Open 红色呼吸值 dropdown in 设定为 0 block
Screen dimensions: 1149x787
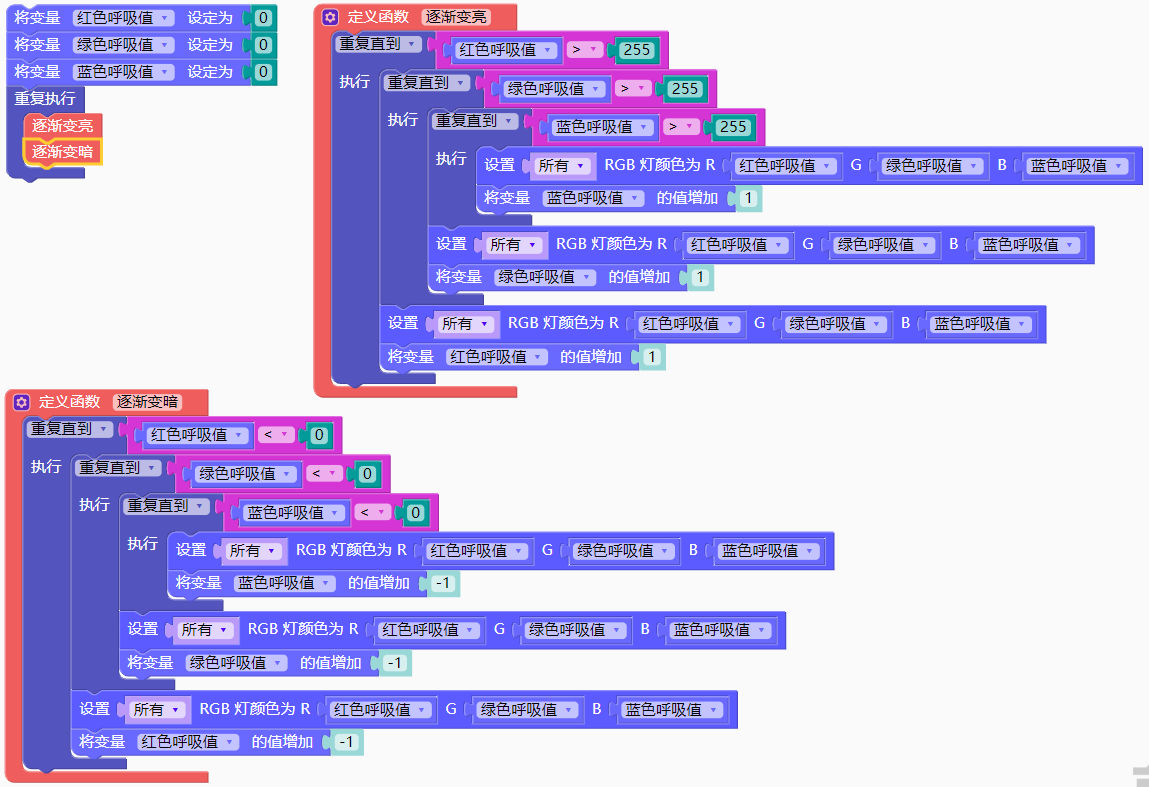pyautogui.click(x=123, y=18)
